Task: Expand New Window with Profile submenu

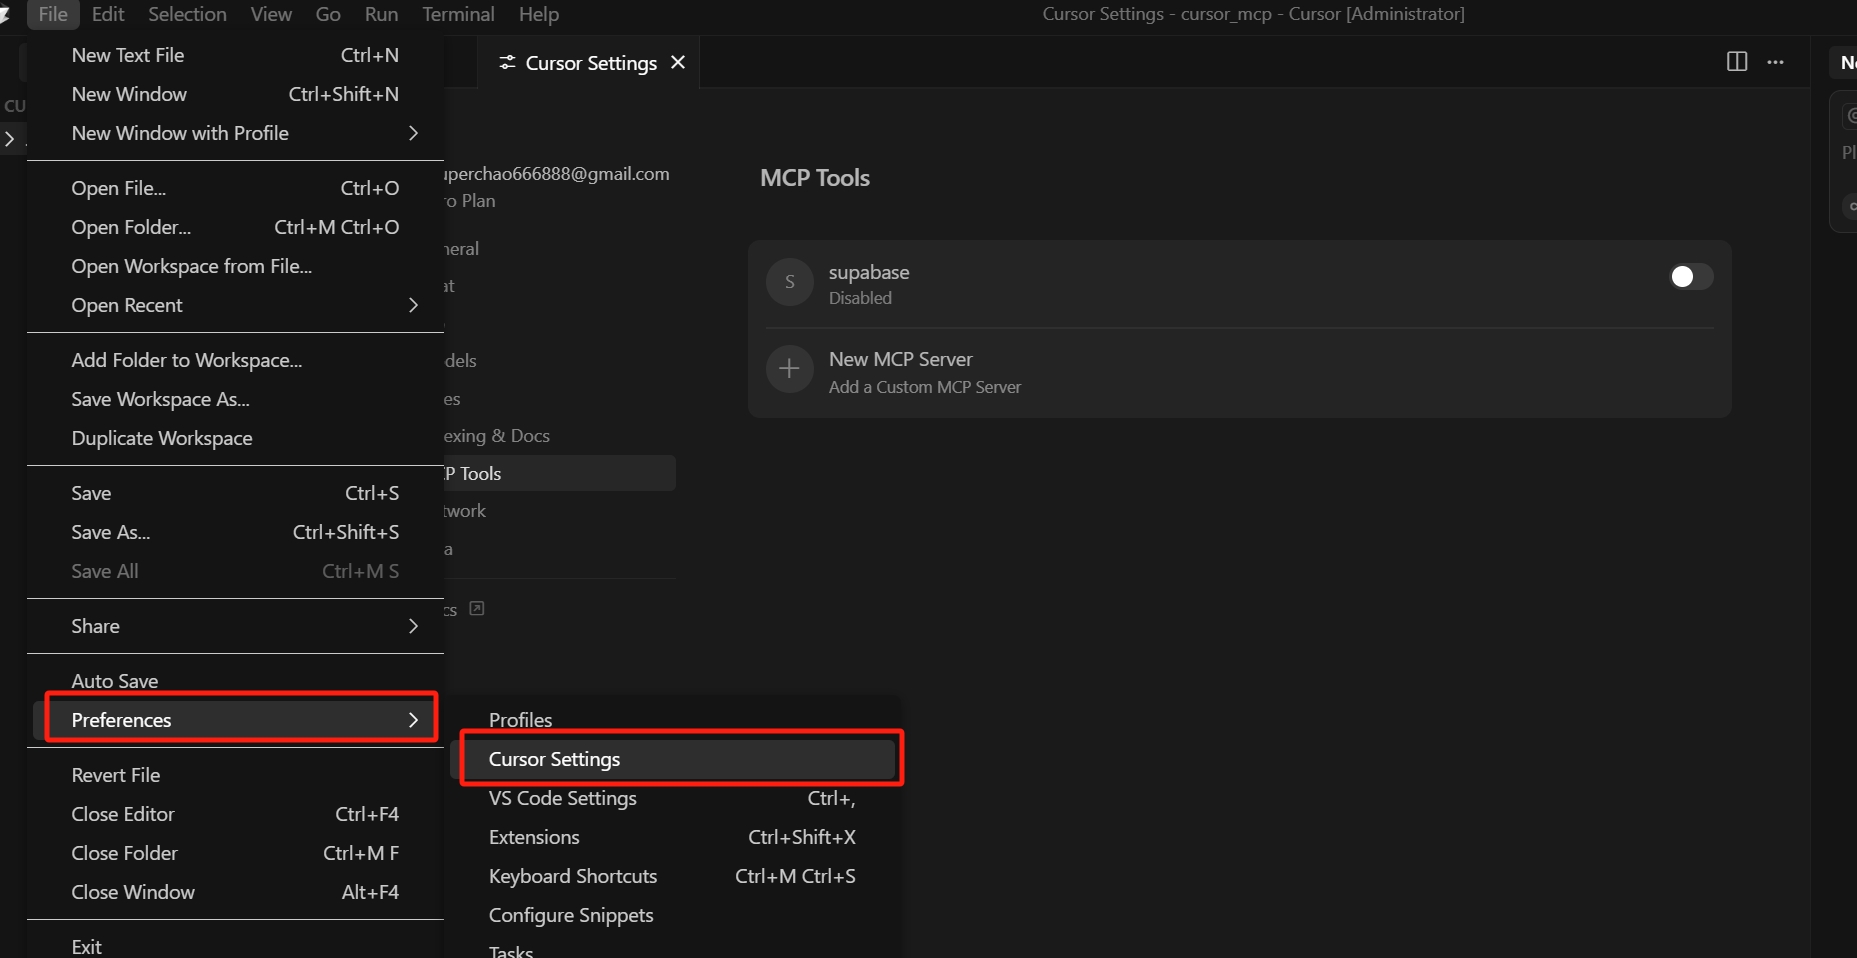Action: pyautogui.click(x=235, y=133)
